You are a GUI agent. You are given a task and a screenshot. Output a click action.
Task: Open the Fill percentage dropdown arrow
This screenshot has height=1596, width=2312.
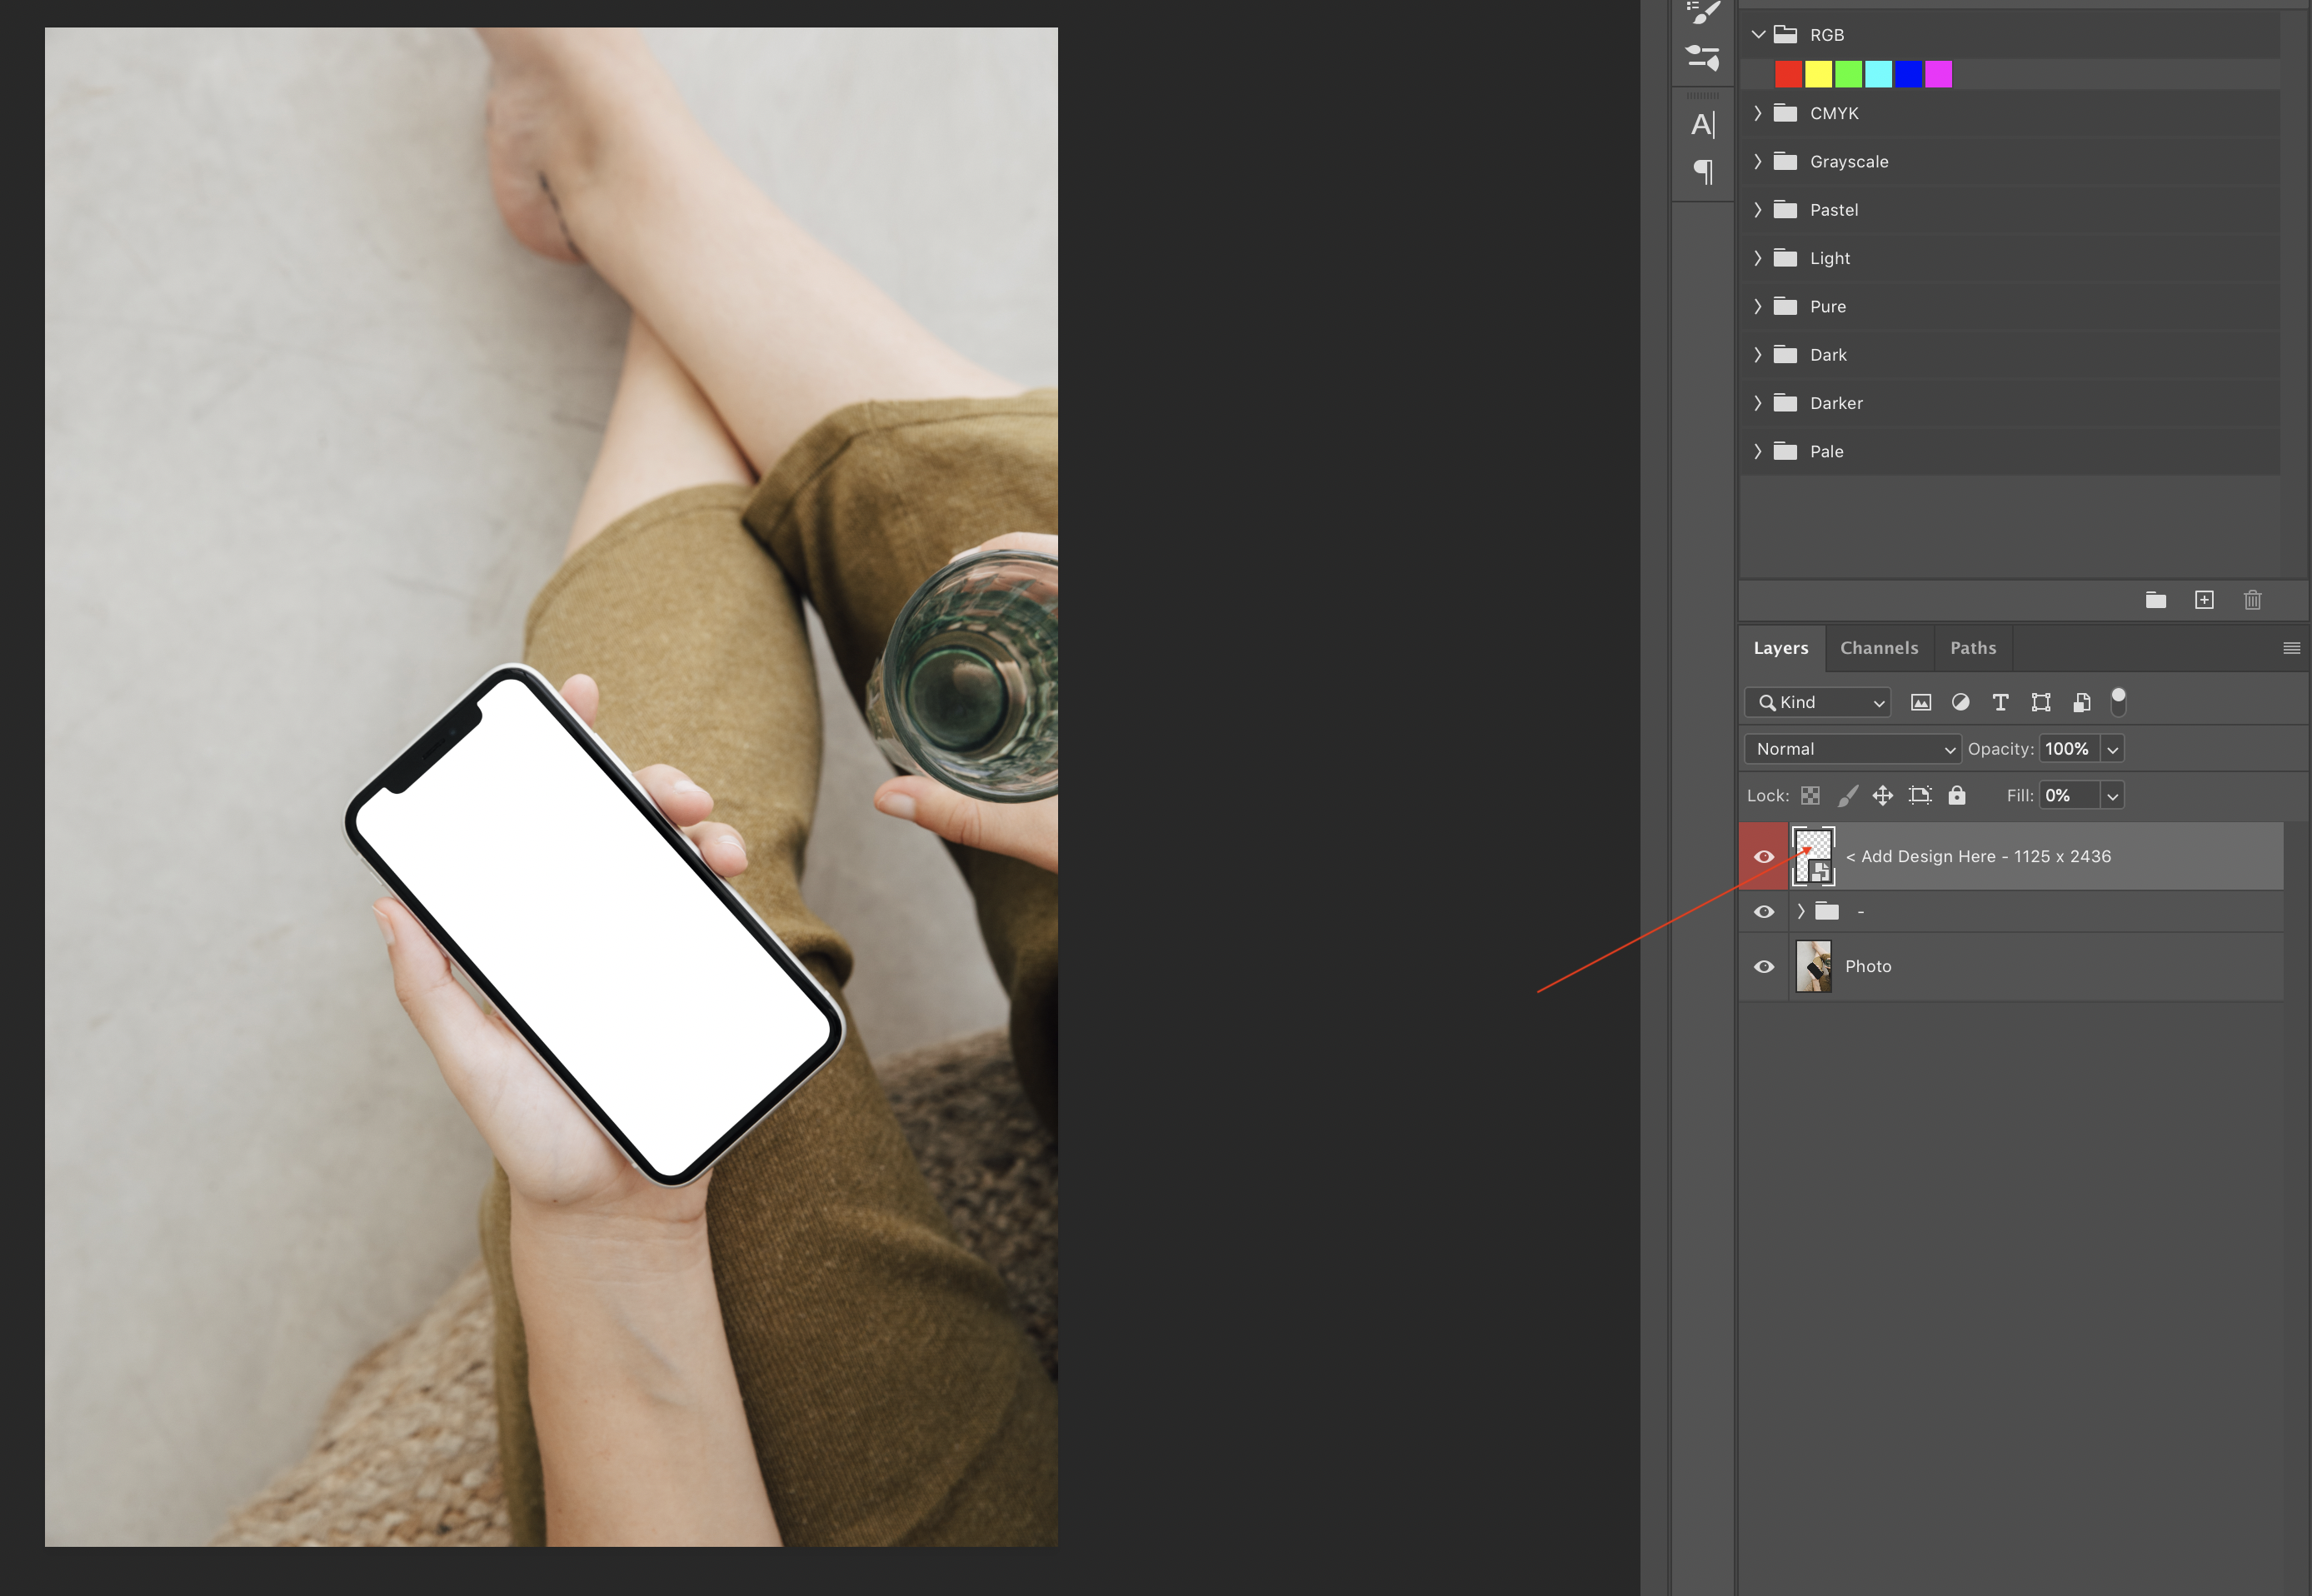[2112, 796]
